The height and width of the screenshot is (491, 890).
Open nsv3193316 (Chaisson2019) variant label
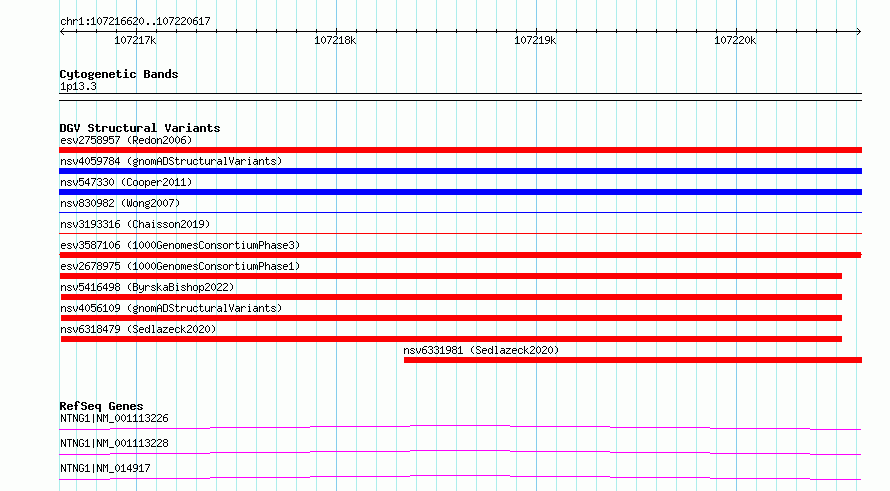pyautogui.click(x=135, y=224)
